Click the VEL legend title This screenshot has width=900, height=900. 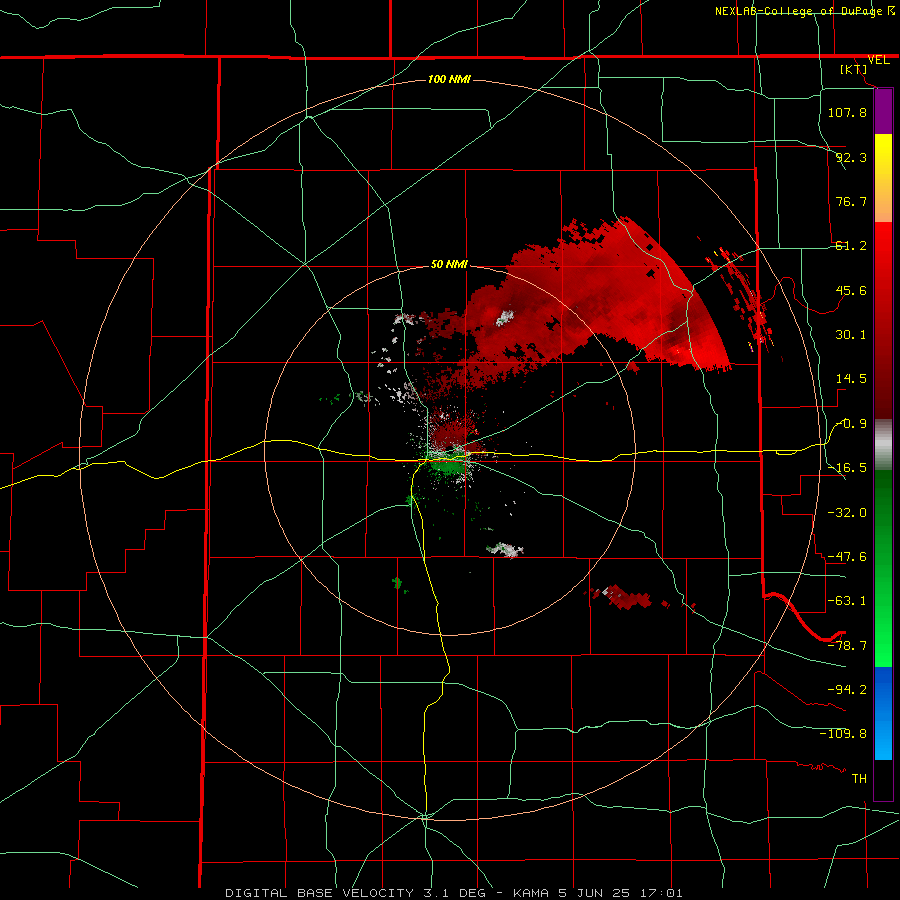pyautogui.click(x=879, y=60)
